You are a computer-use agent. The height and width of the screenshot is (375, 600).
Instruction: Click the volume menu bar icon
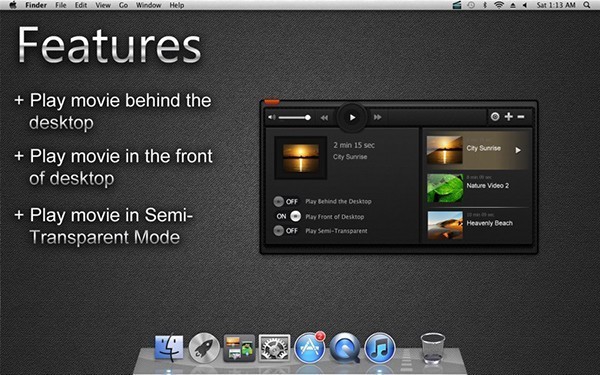[x=525, y=5]
